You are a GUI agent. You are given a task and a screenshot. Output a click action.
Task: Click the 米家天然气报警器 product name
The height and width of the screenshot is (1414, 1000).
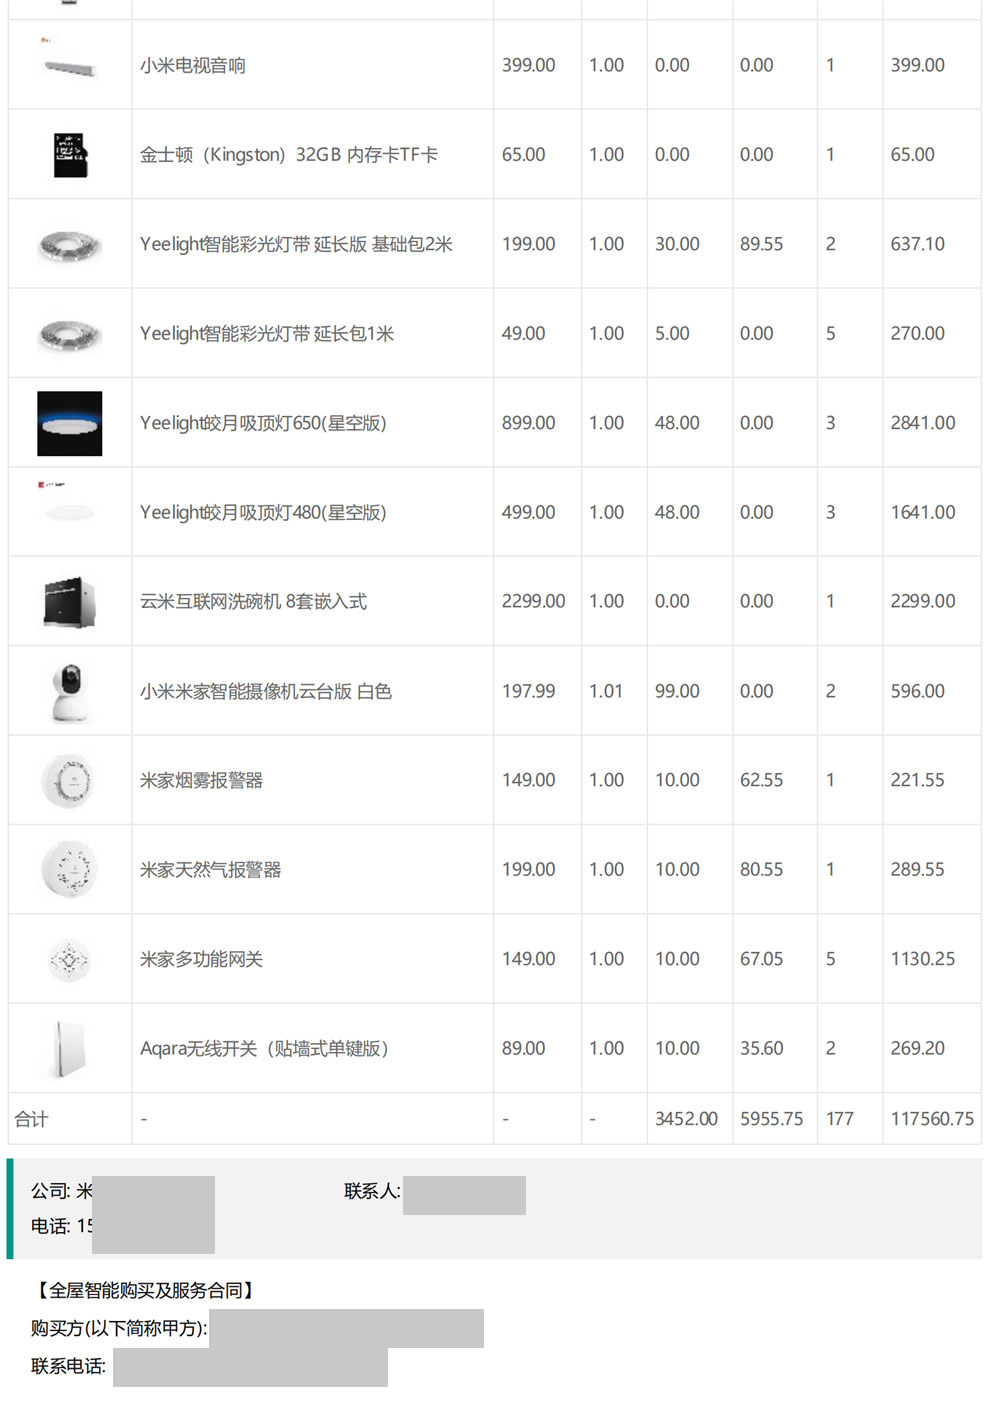tap(211, 870)
